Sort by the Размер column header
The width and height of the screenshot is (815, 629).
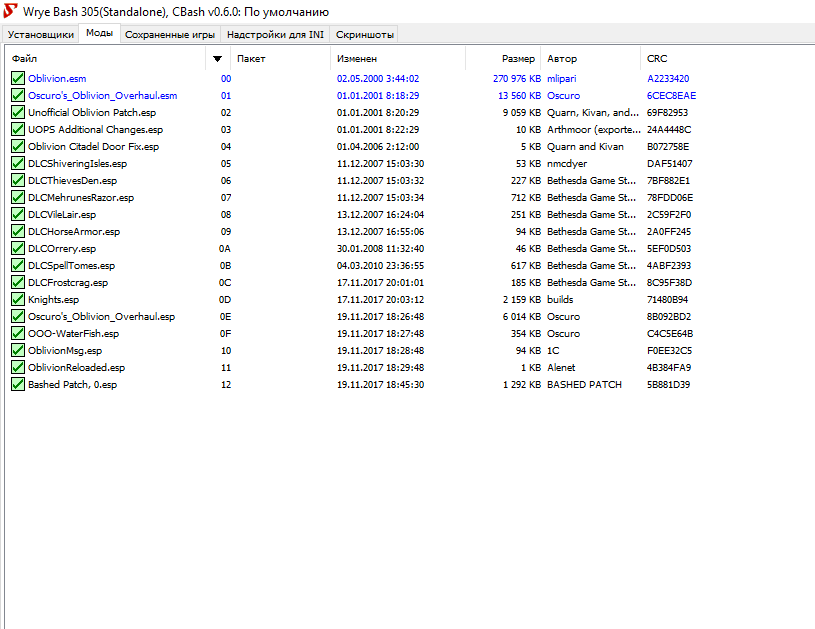click(503, 58)
